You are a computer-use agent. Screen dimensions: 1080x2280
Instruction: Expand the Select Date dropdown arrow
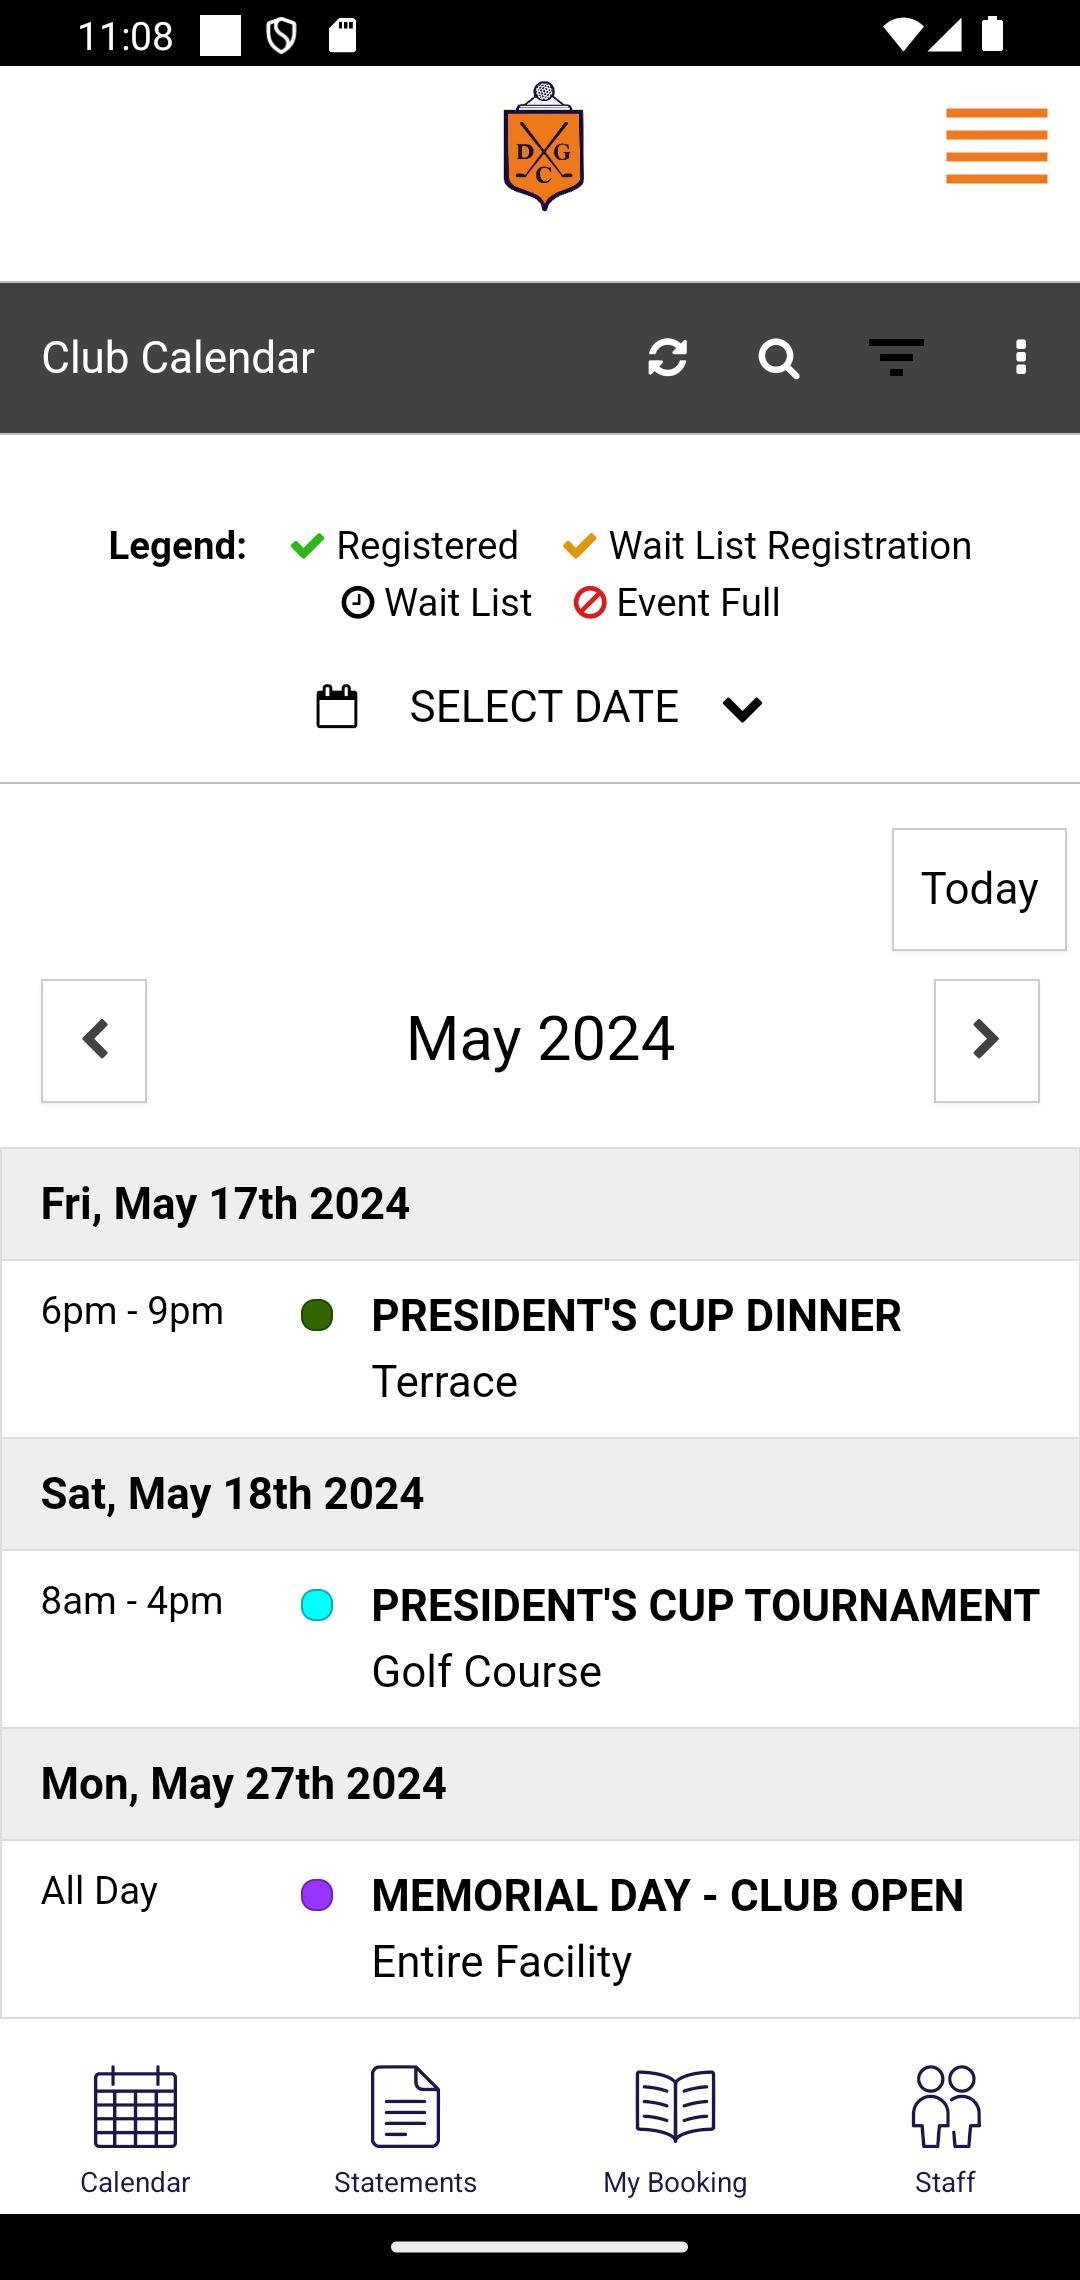coord(742,709)
